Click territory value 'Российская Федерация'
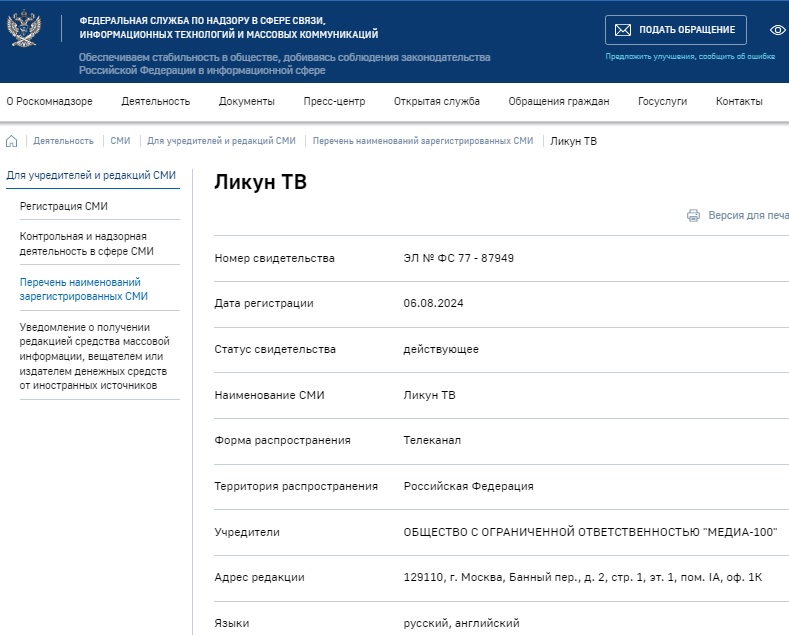The height and width of the screenshot is (635, 789). click(x=468, y=486)
